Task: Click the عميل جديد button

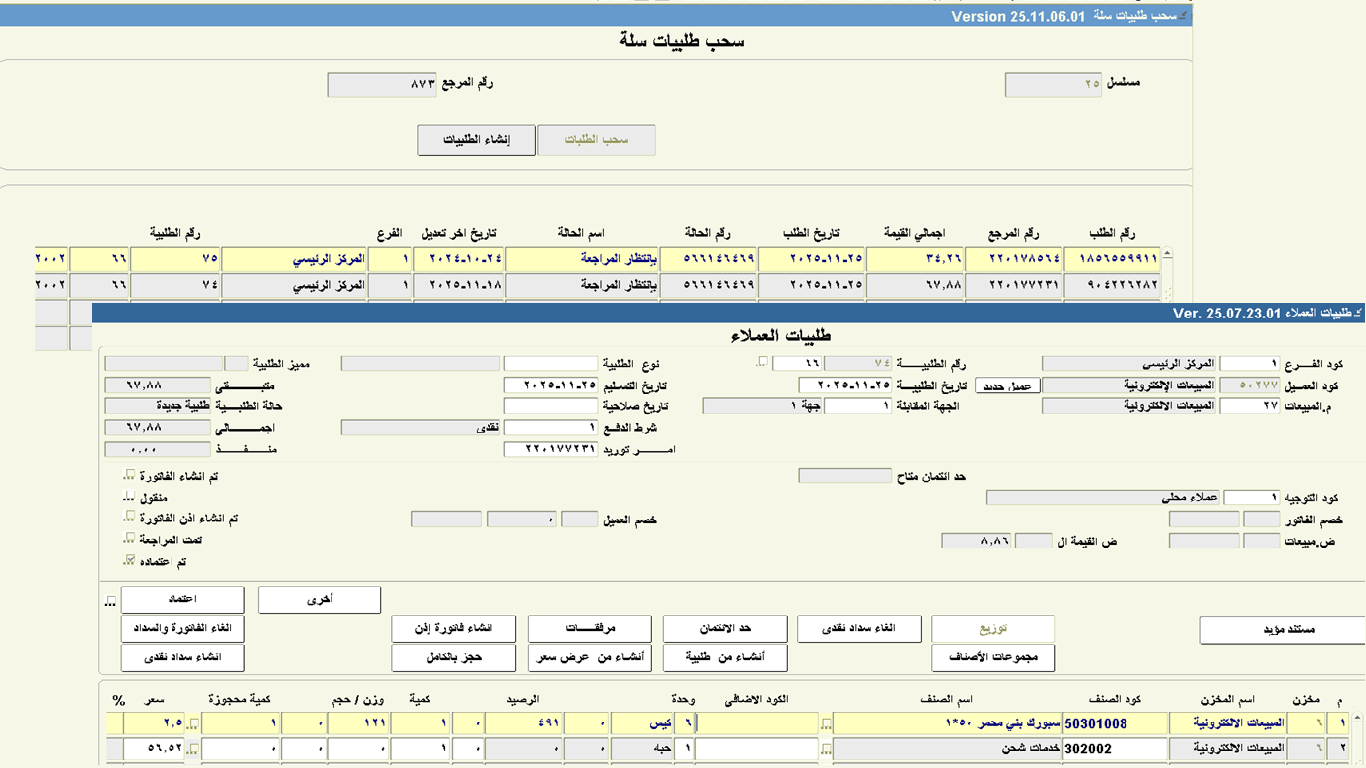Action: (x=1008, y=386)
